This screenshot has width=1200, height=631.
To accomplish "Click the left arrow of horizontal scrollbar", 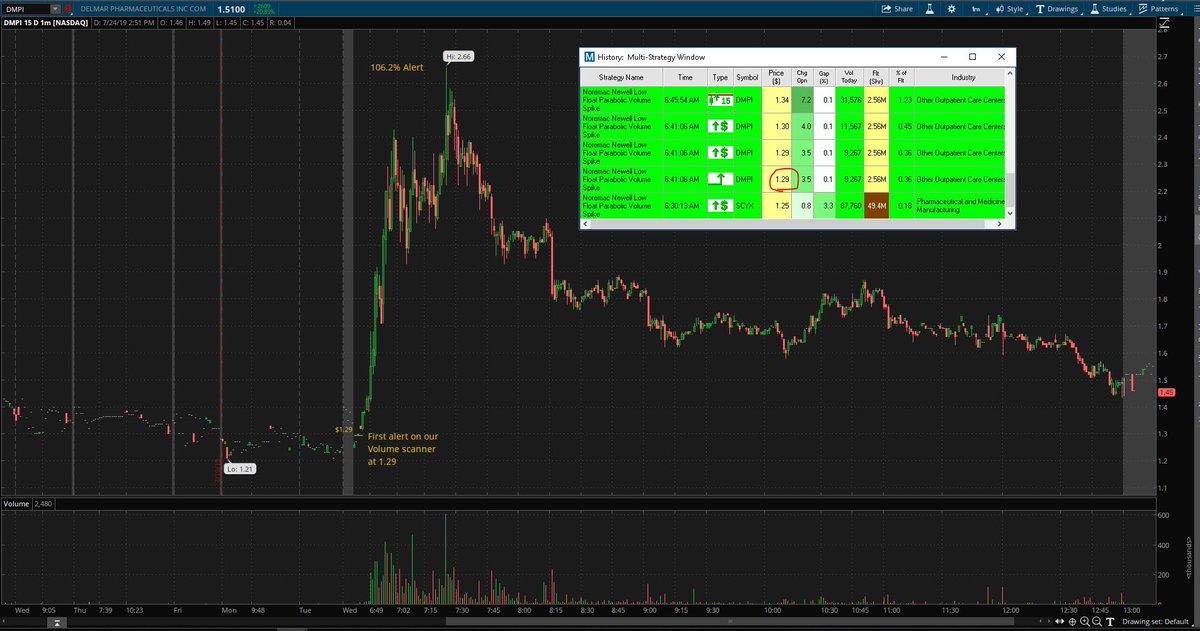I will (x=586, y=224).
